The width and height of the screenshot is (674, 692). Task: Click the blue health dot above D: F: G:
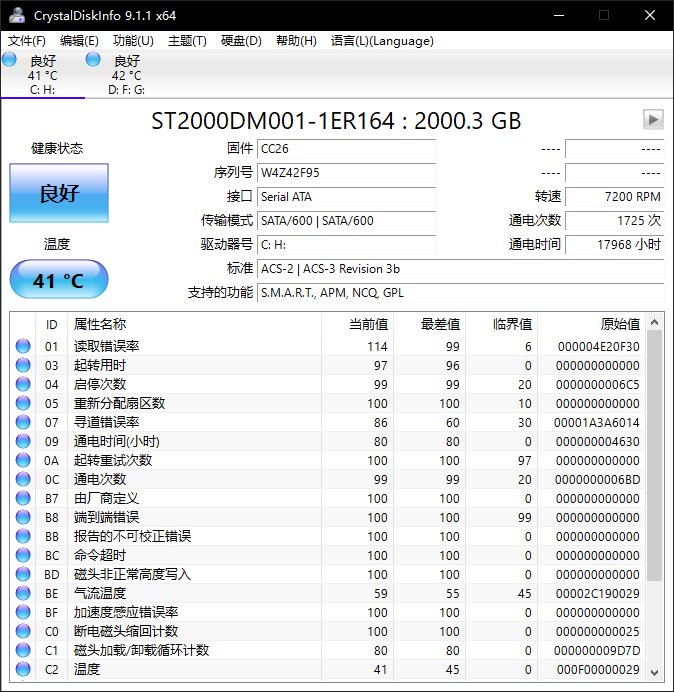coord(93,59)
